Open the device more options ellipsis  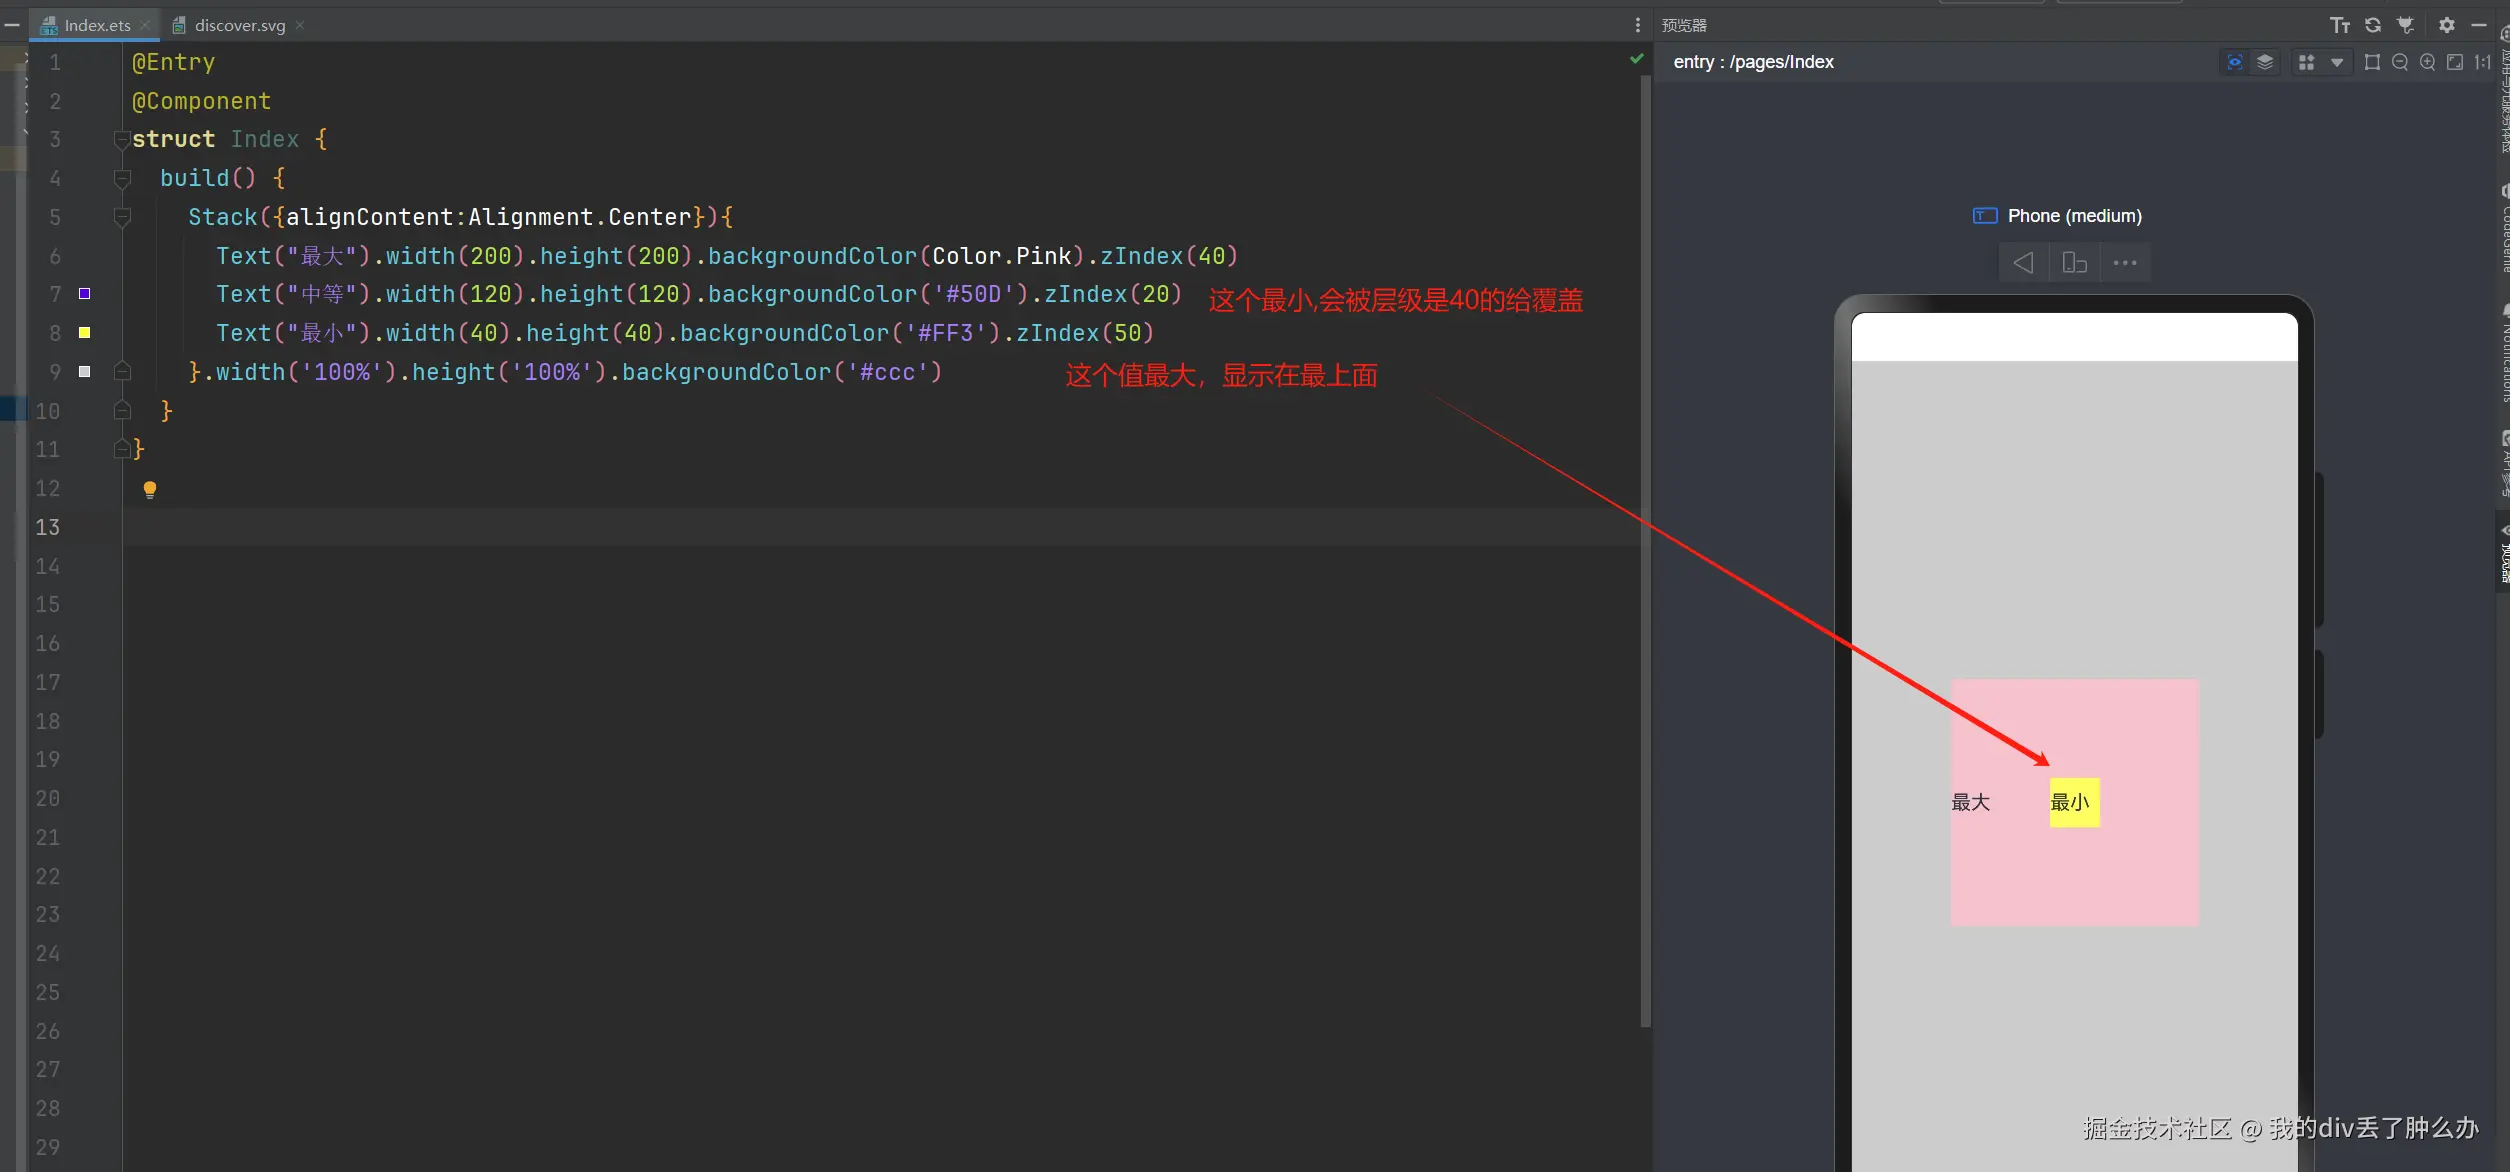tap(2125, 263)
